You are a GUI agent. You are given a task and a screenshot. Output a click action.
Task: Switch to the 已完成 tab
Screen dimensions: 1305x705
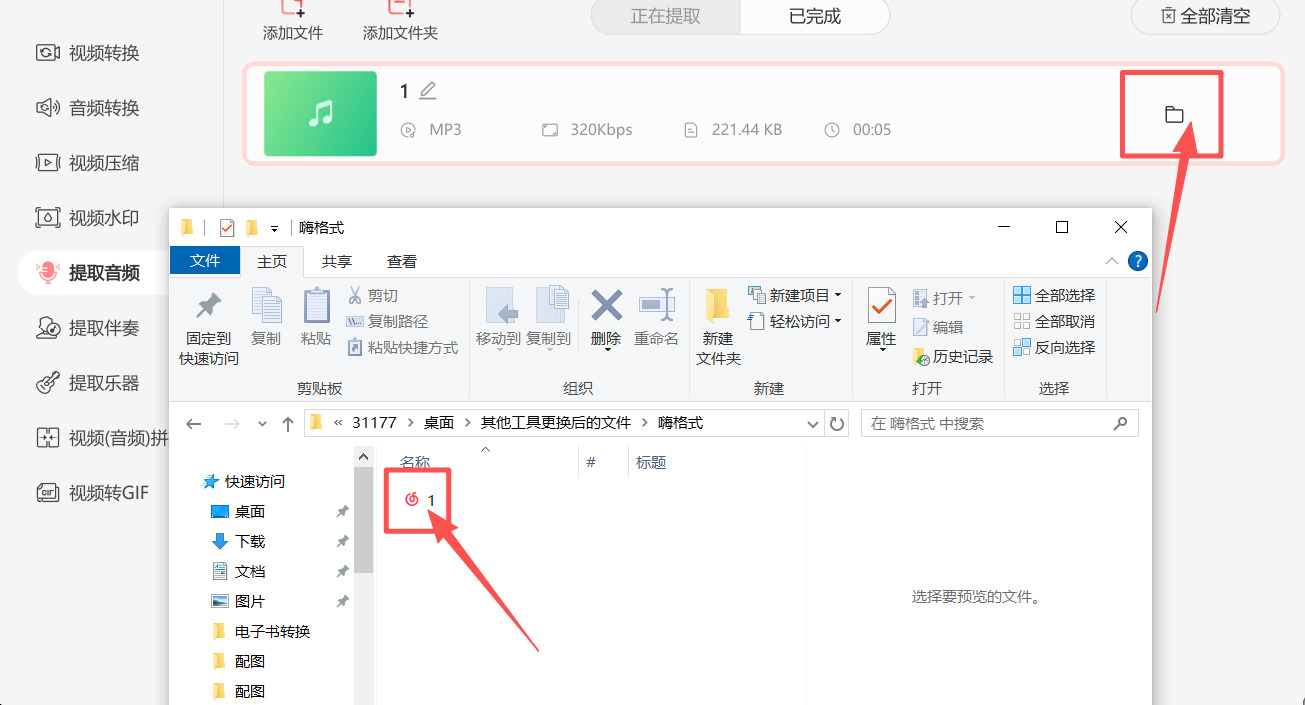[815, 17]
